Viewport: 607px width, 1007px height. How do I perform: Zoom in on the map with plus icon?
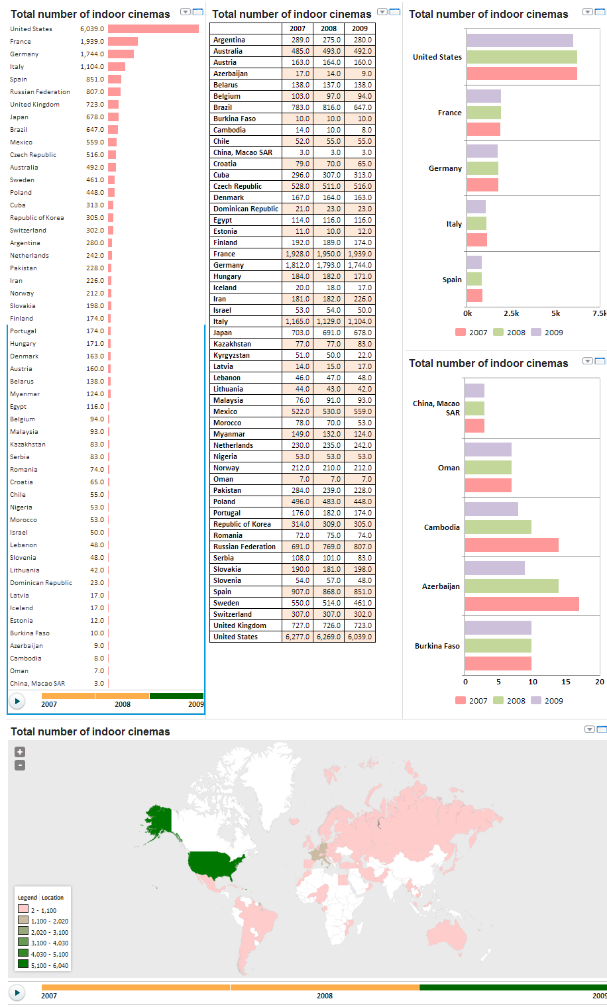pyautogui.click(x=20, y=751)
